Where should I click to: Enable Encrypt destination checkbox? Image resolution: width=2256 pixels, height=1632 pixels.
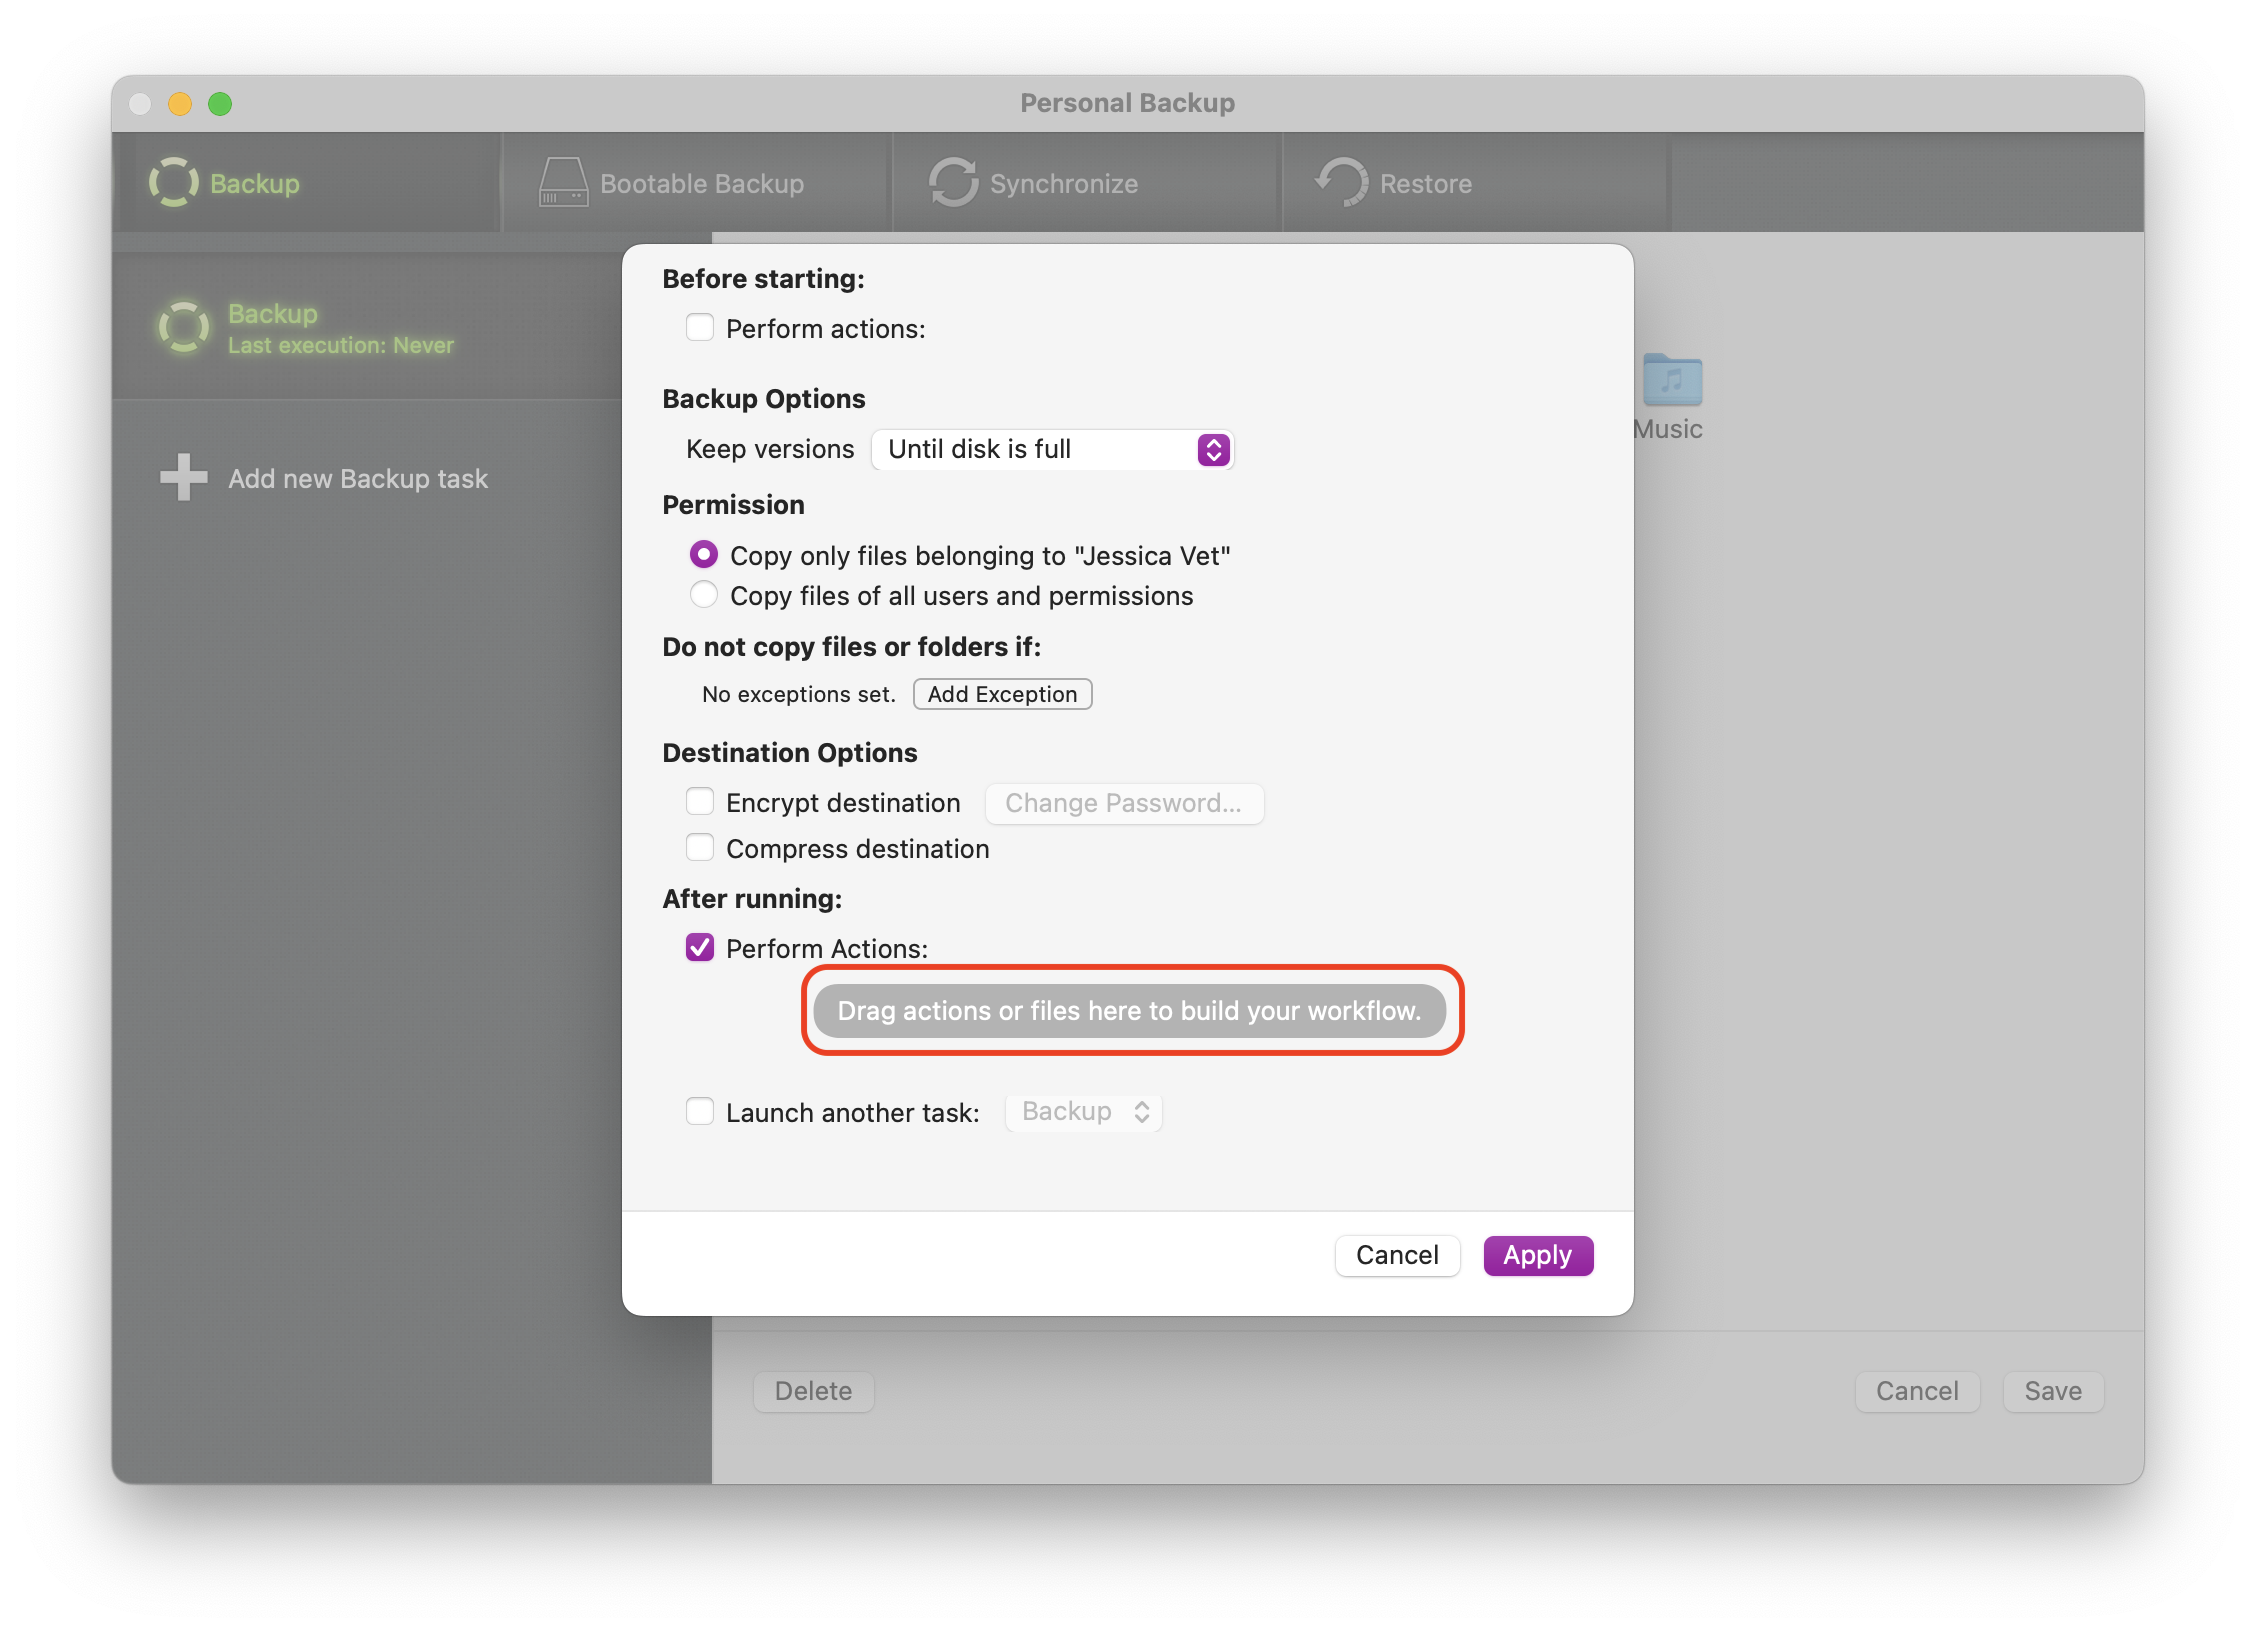[x=700, y=802]
